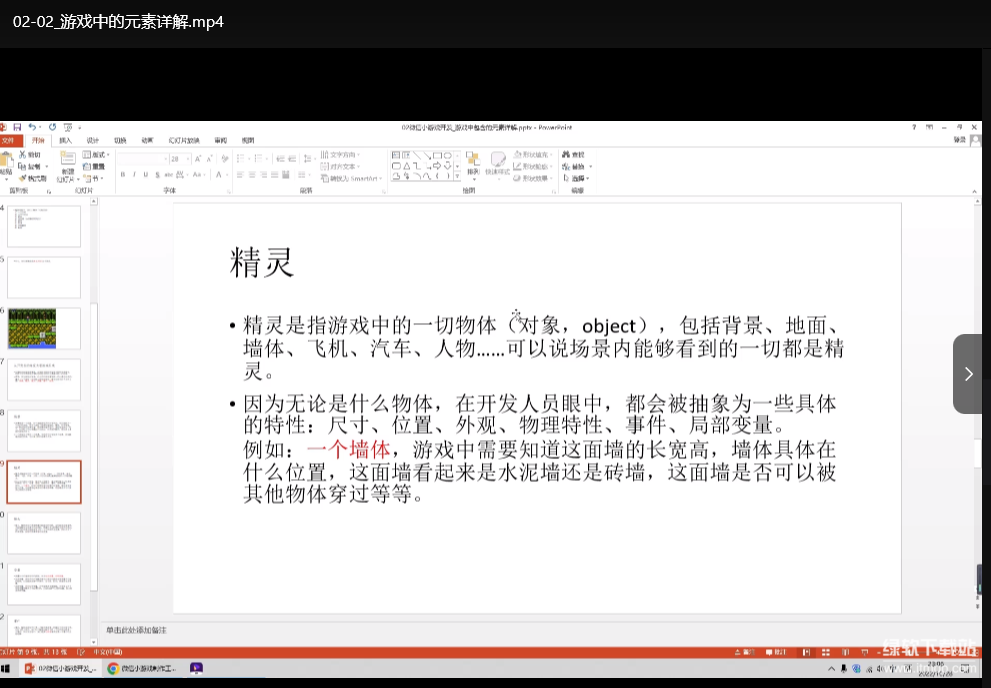Align text right in paragraph group

point(263,174)
